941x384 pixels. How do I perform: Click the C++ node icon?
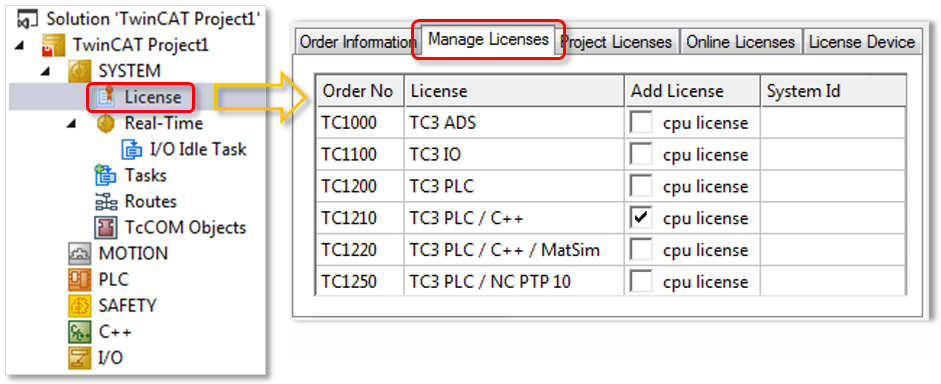79,332
